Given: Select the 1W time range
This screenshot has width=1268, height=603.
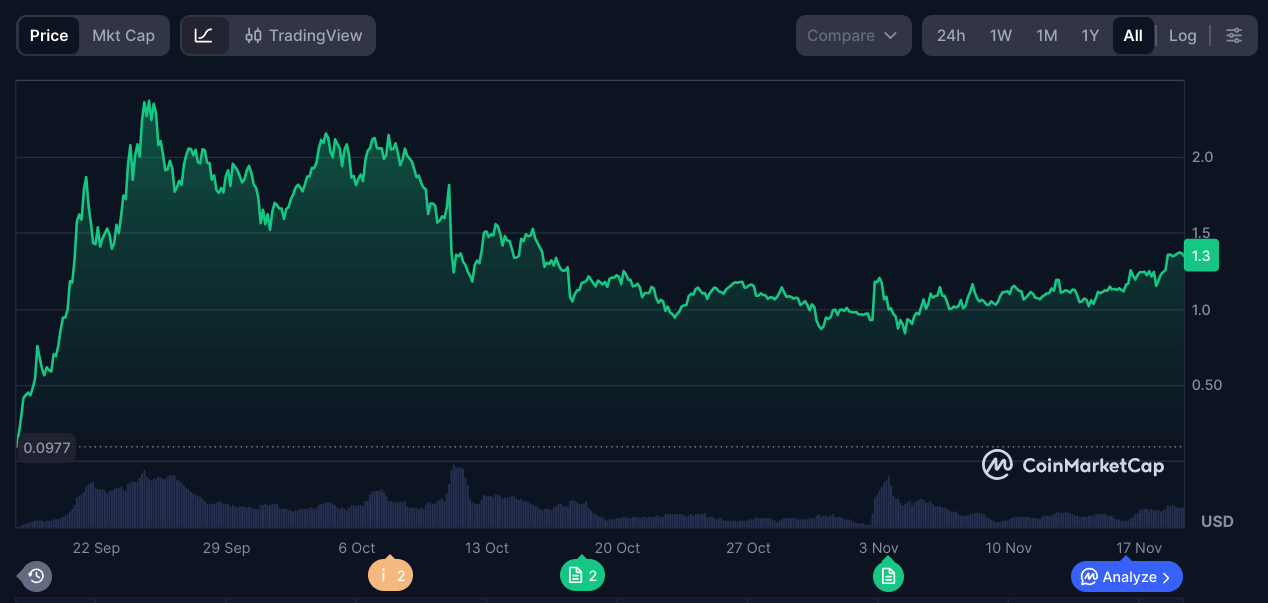Looking at the screenshot, I should click(x=1001, y=36).
